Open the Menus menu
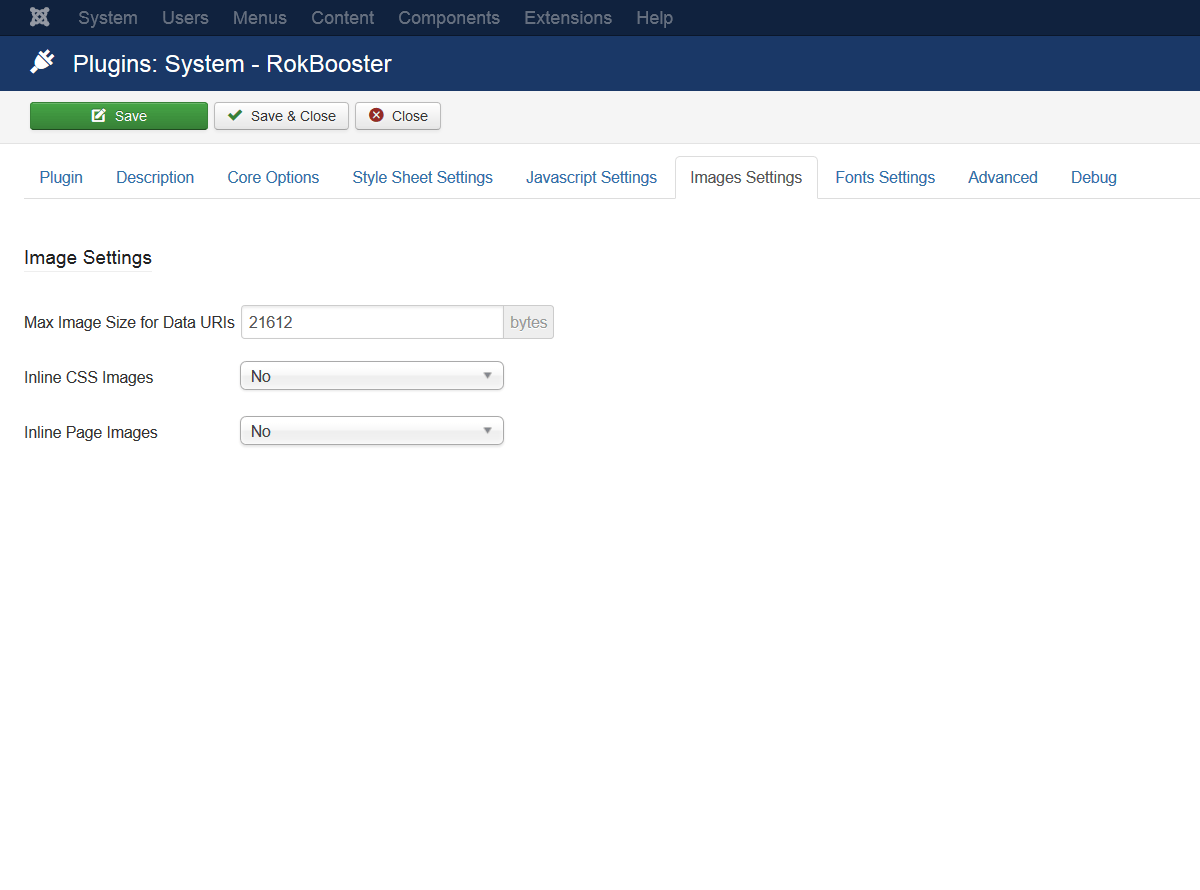This screenshot has width=1200, height=890. pyautogui.click(x=260, y=18)
